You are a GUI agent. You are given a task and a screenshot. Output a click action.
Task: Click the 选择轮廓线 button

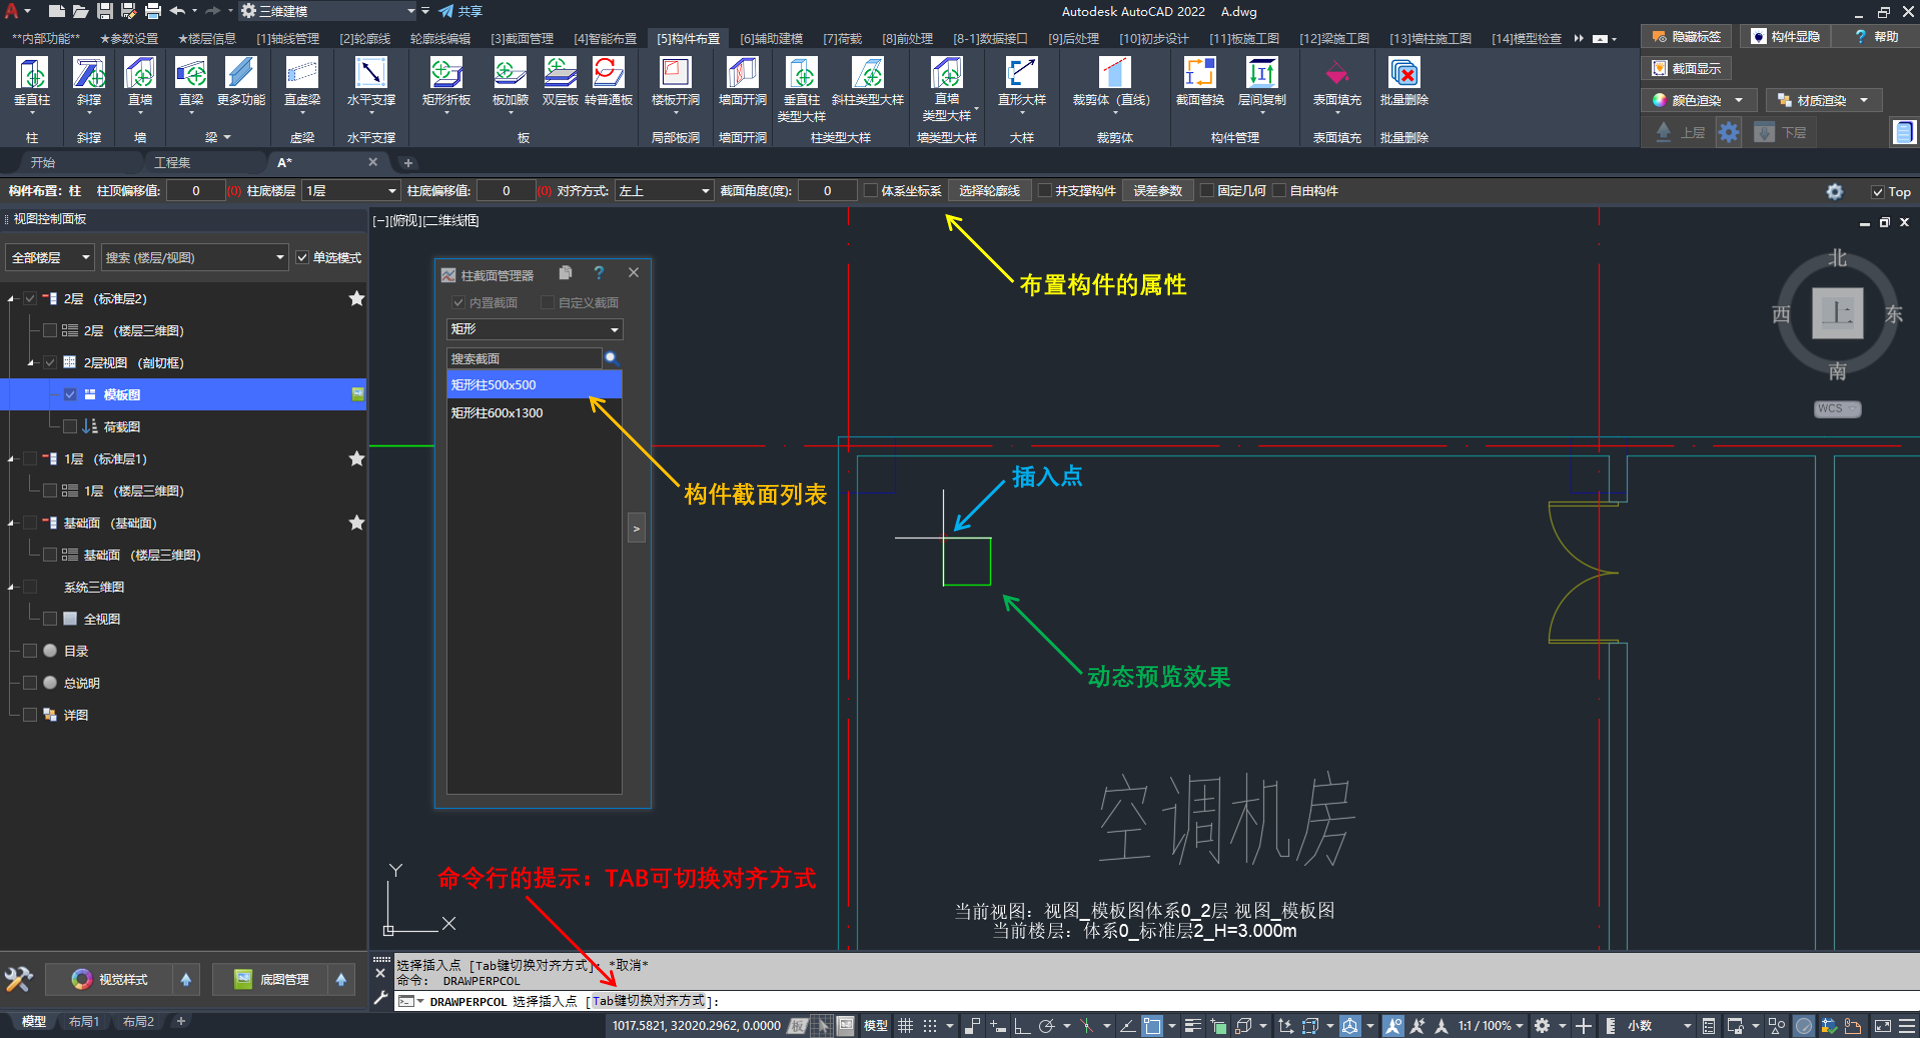pos(989,191)
